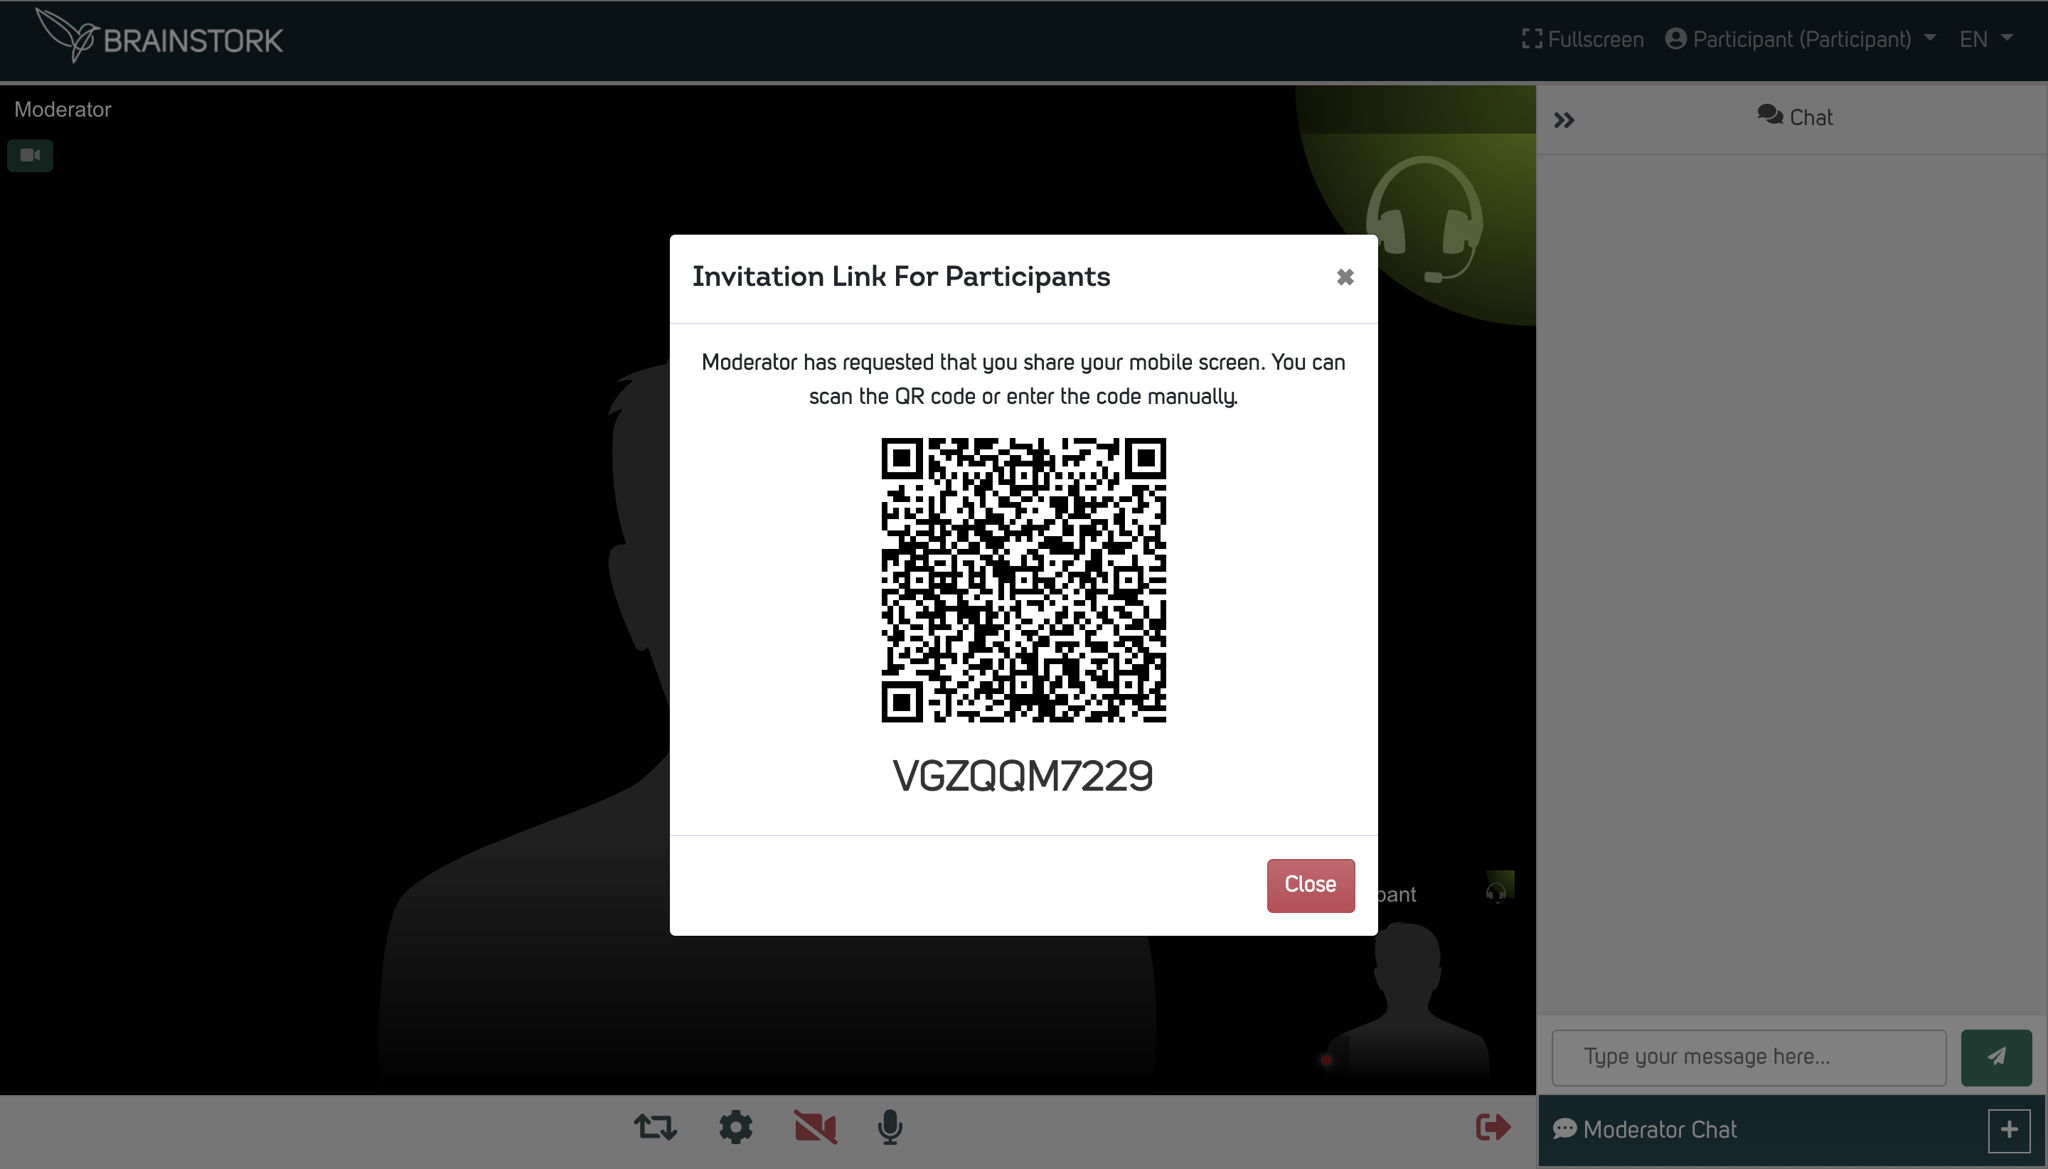Viewport: 2048px width, 1169px height.
Task: Click the Moderator label
Action: (62, 109)
